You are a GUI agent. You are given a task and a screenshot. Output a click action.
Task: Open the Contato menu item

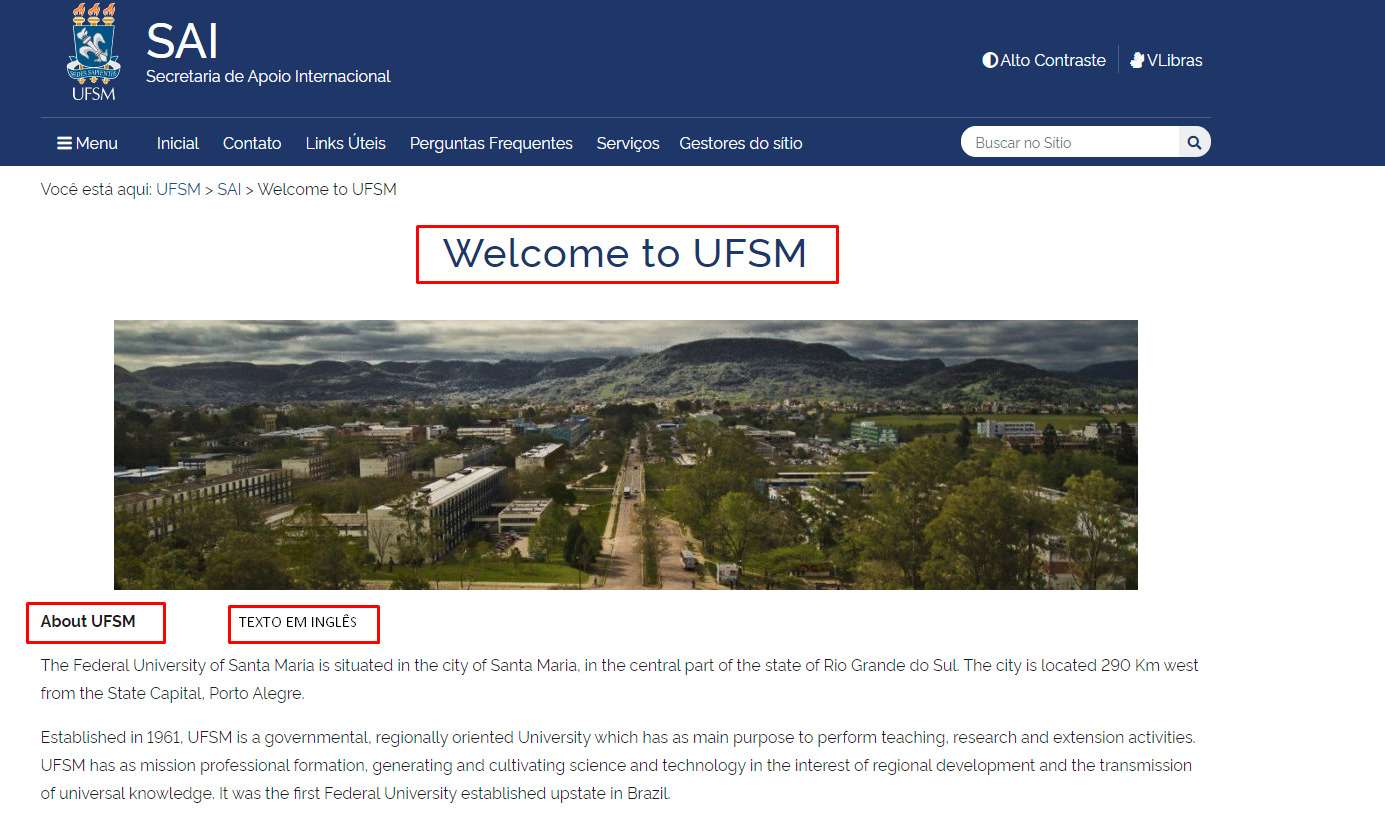click(252, 143)
